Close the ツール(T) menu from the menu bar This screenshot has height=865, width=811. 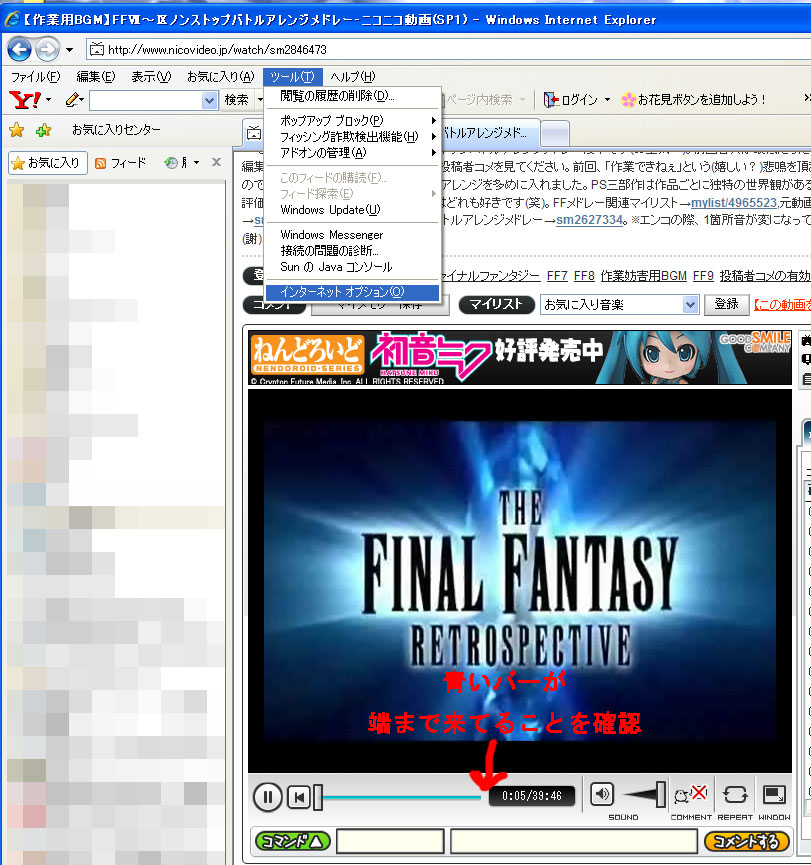(x=292, y=77)
